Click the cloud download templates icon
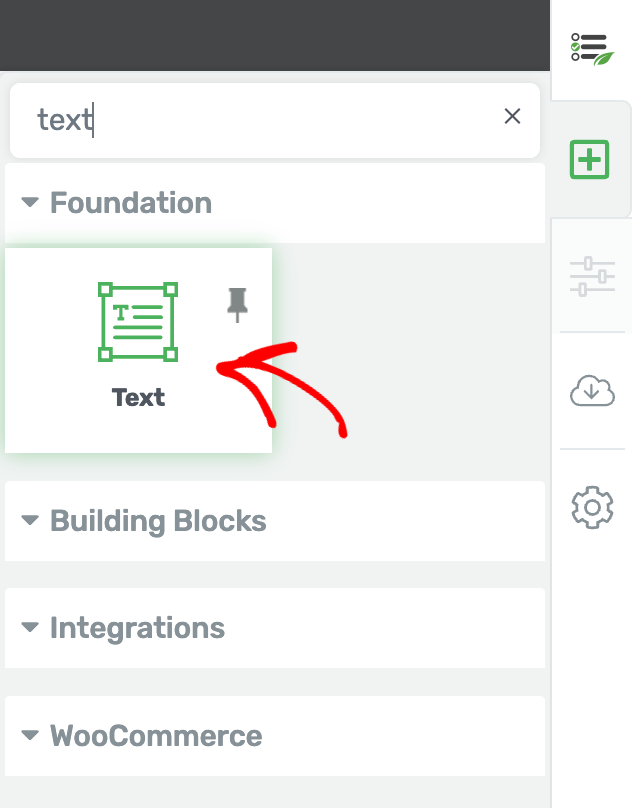 (591, 391)
